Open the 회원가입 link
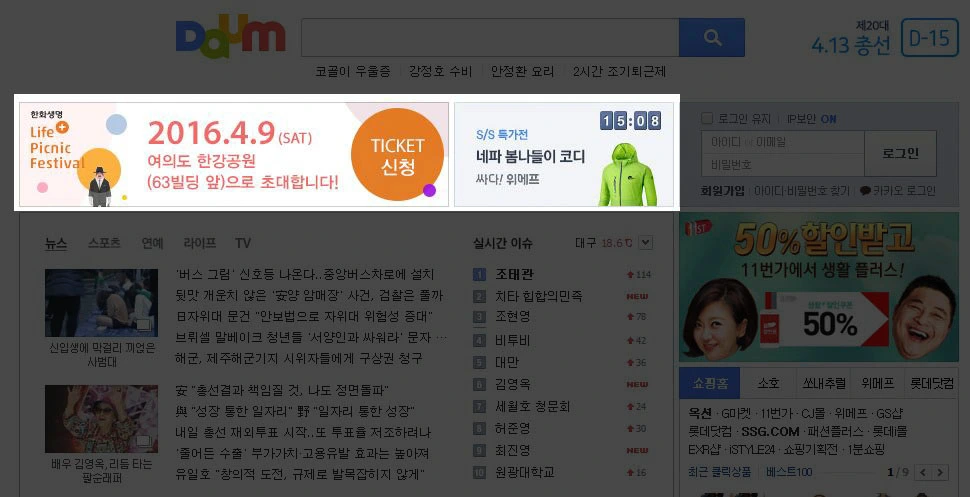 tap(723, 191)
